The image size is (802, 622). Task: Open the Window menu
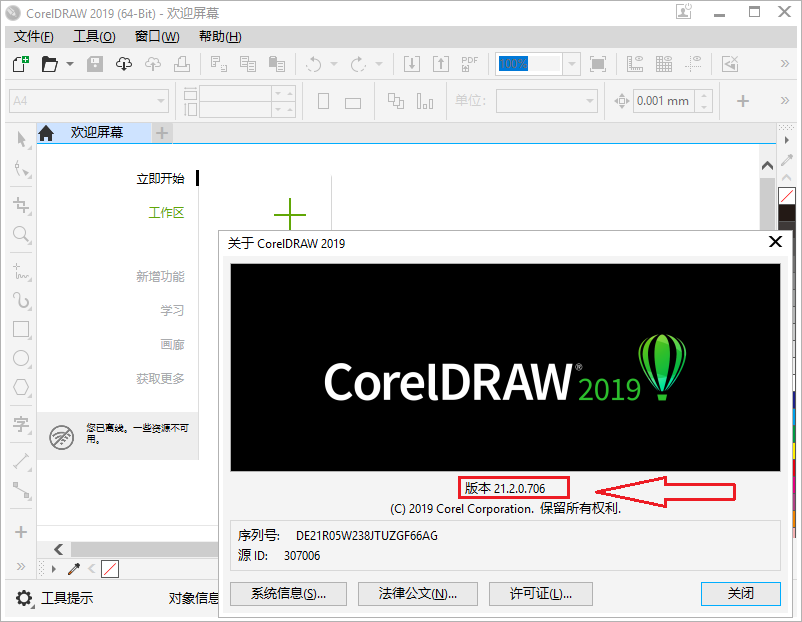click(x=157, y=36)
